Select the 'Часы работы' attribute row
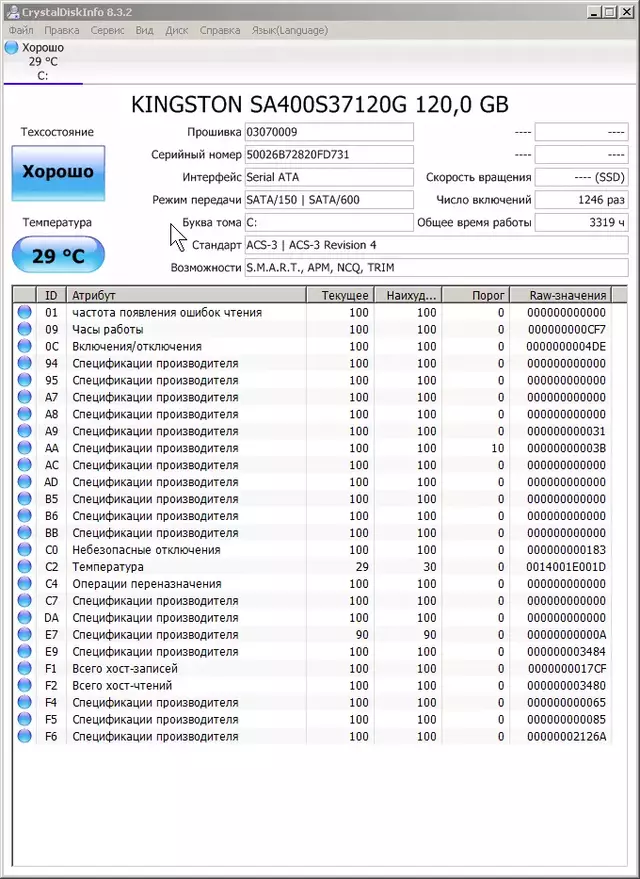The image size is (640, 879). [x=312, y=329]
